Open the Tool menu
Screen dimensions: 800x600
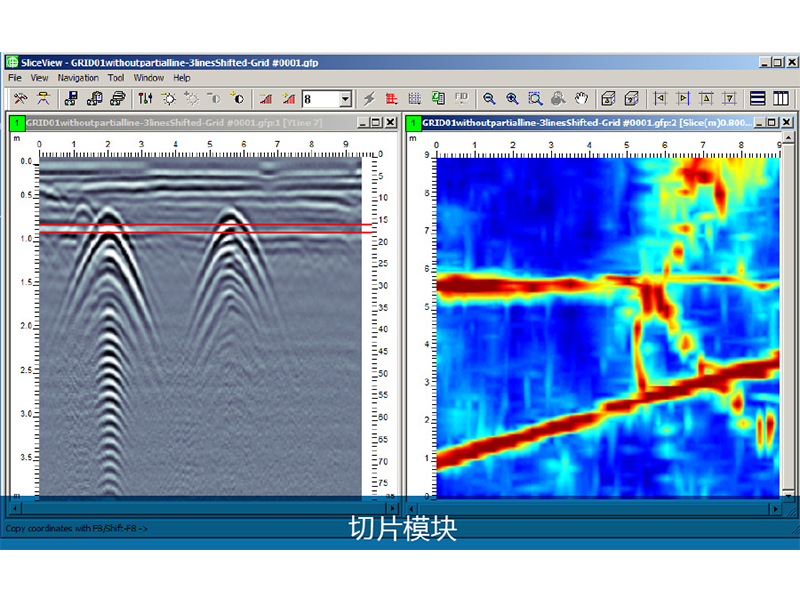click(x=116, y=78)
